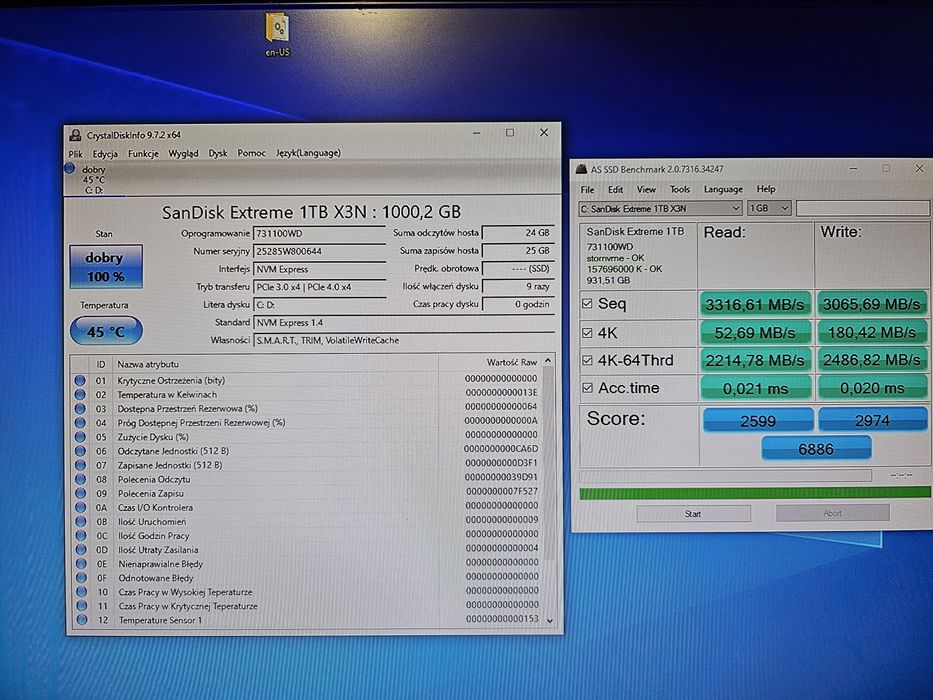Toggle the Acc.time test checkbox
This screenshot has width=933, height=700.
[587, 388]
